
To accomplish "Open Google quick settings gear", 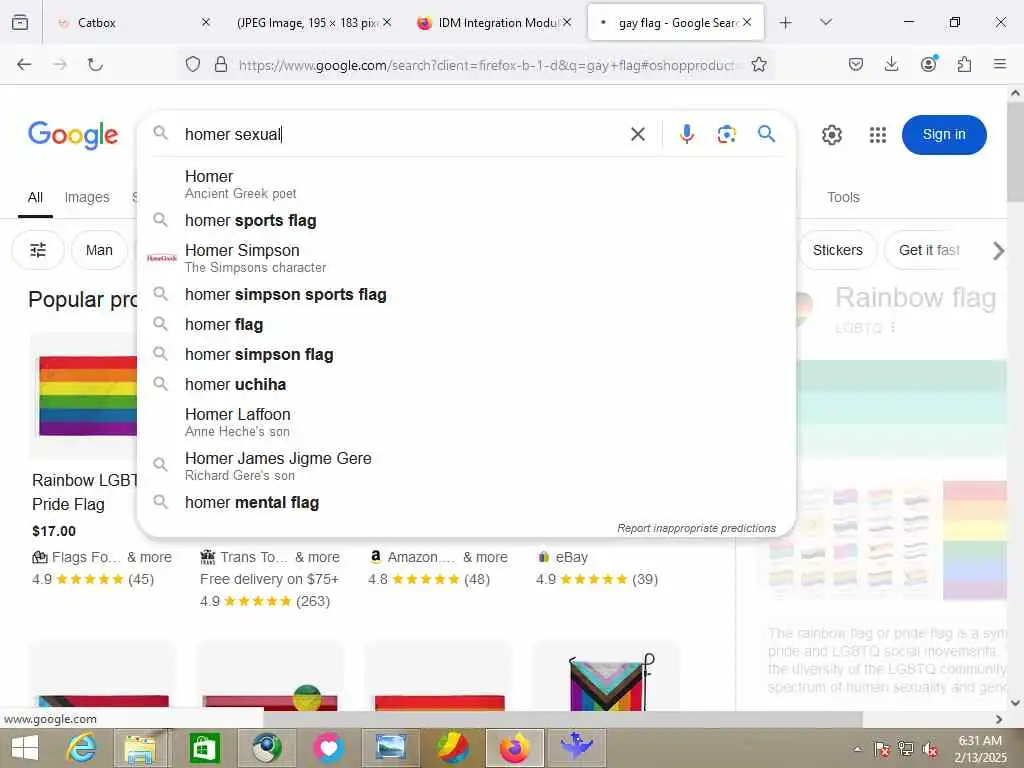I will click(x=831, y=135).
